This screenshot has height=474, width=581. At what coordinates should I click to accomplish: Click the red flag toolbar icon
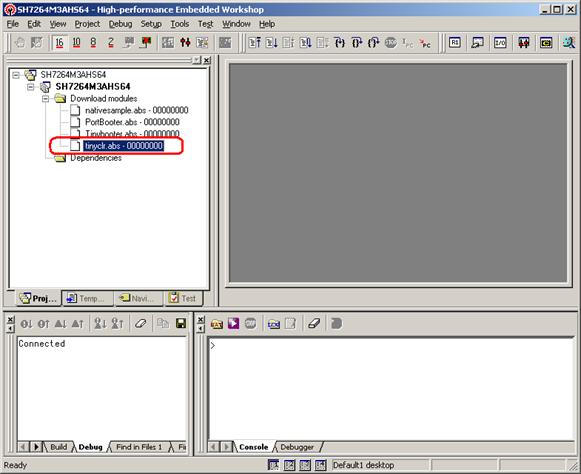click(x=146, y=43)
